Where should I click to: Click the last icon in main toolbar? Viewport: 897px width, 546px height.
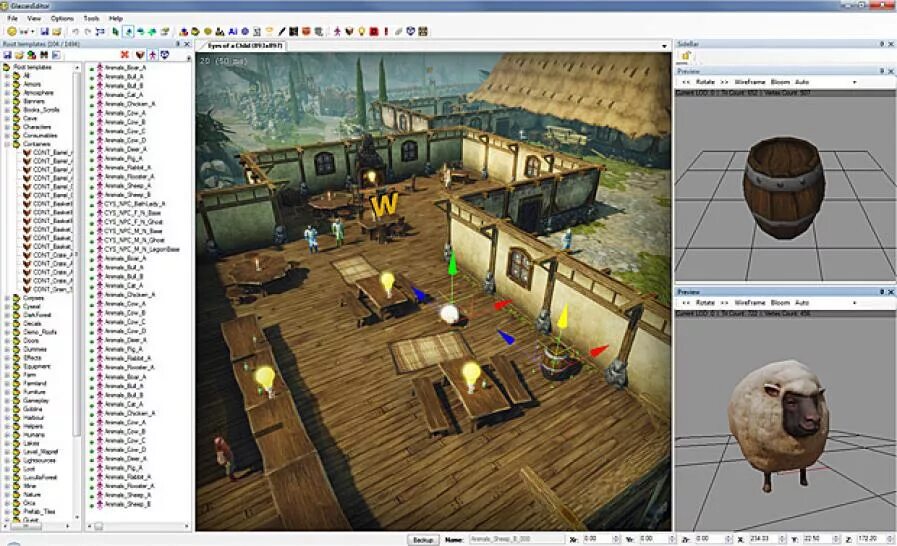(423, 31)
